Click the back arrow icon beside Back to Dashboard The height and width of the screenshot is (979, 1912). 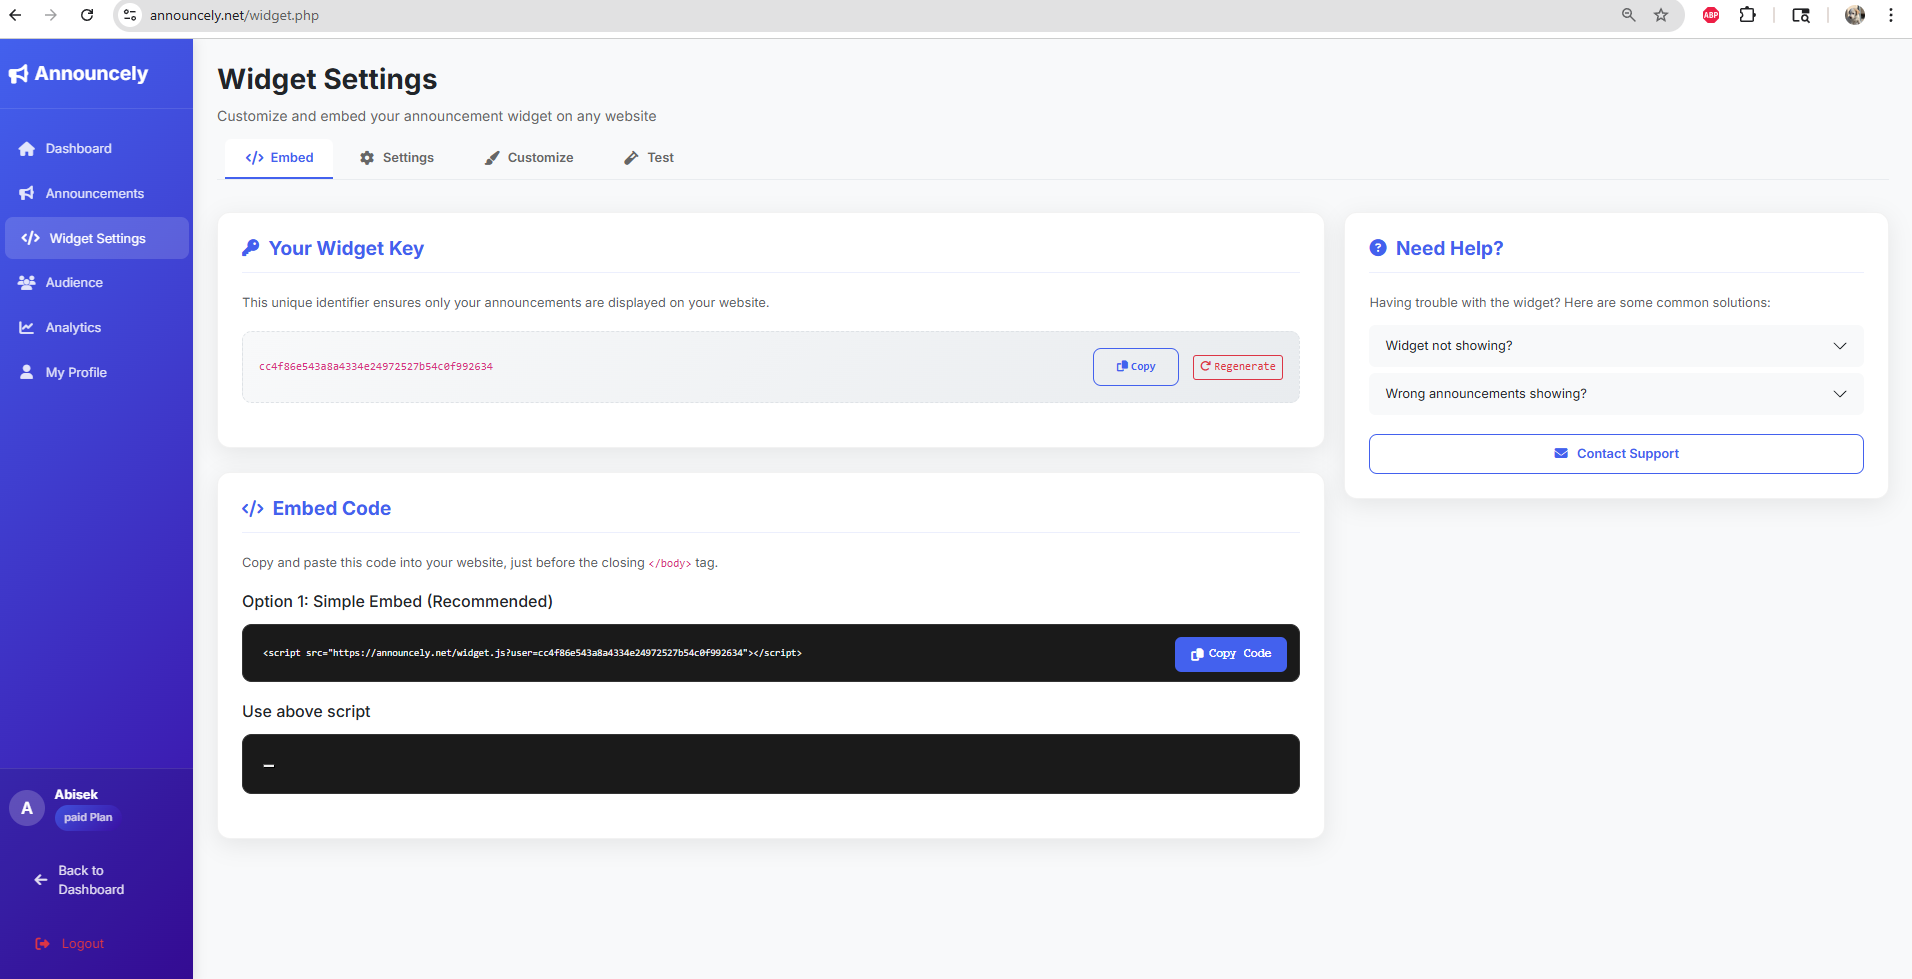(x=41, y=880)
